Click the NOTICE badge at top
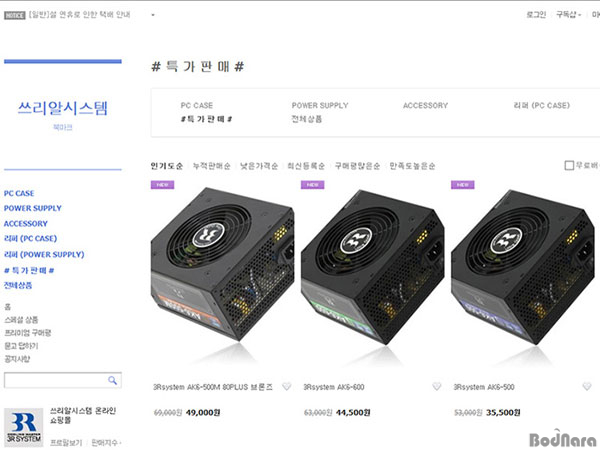The height and width of the screenshot is (450, 600). [x=15, y=15]
